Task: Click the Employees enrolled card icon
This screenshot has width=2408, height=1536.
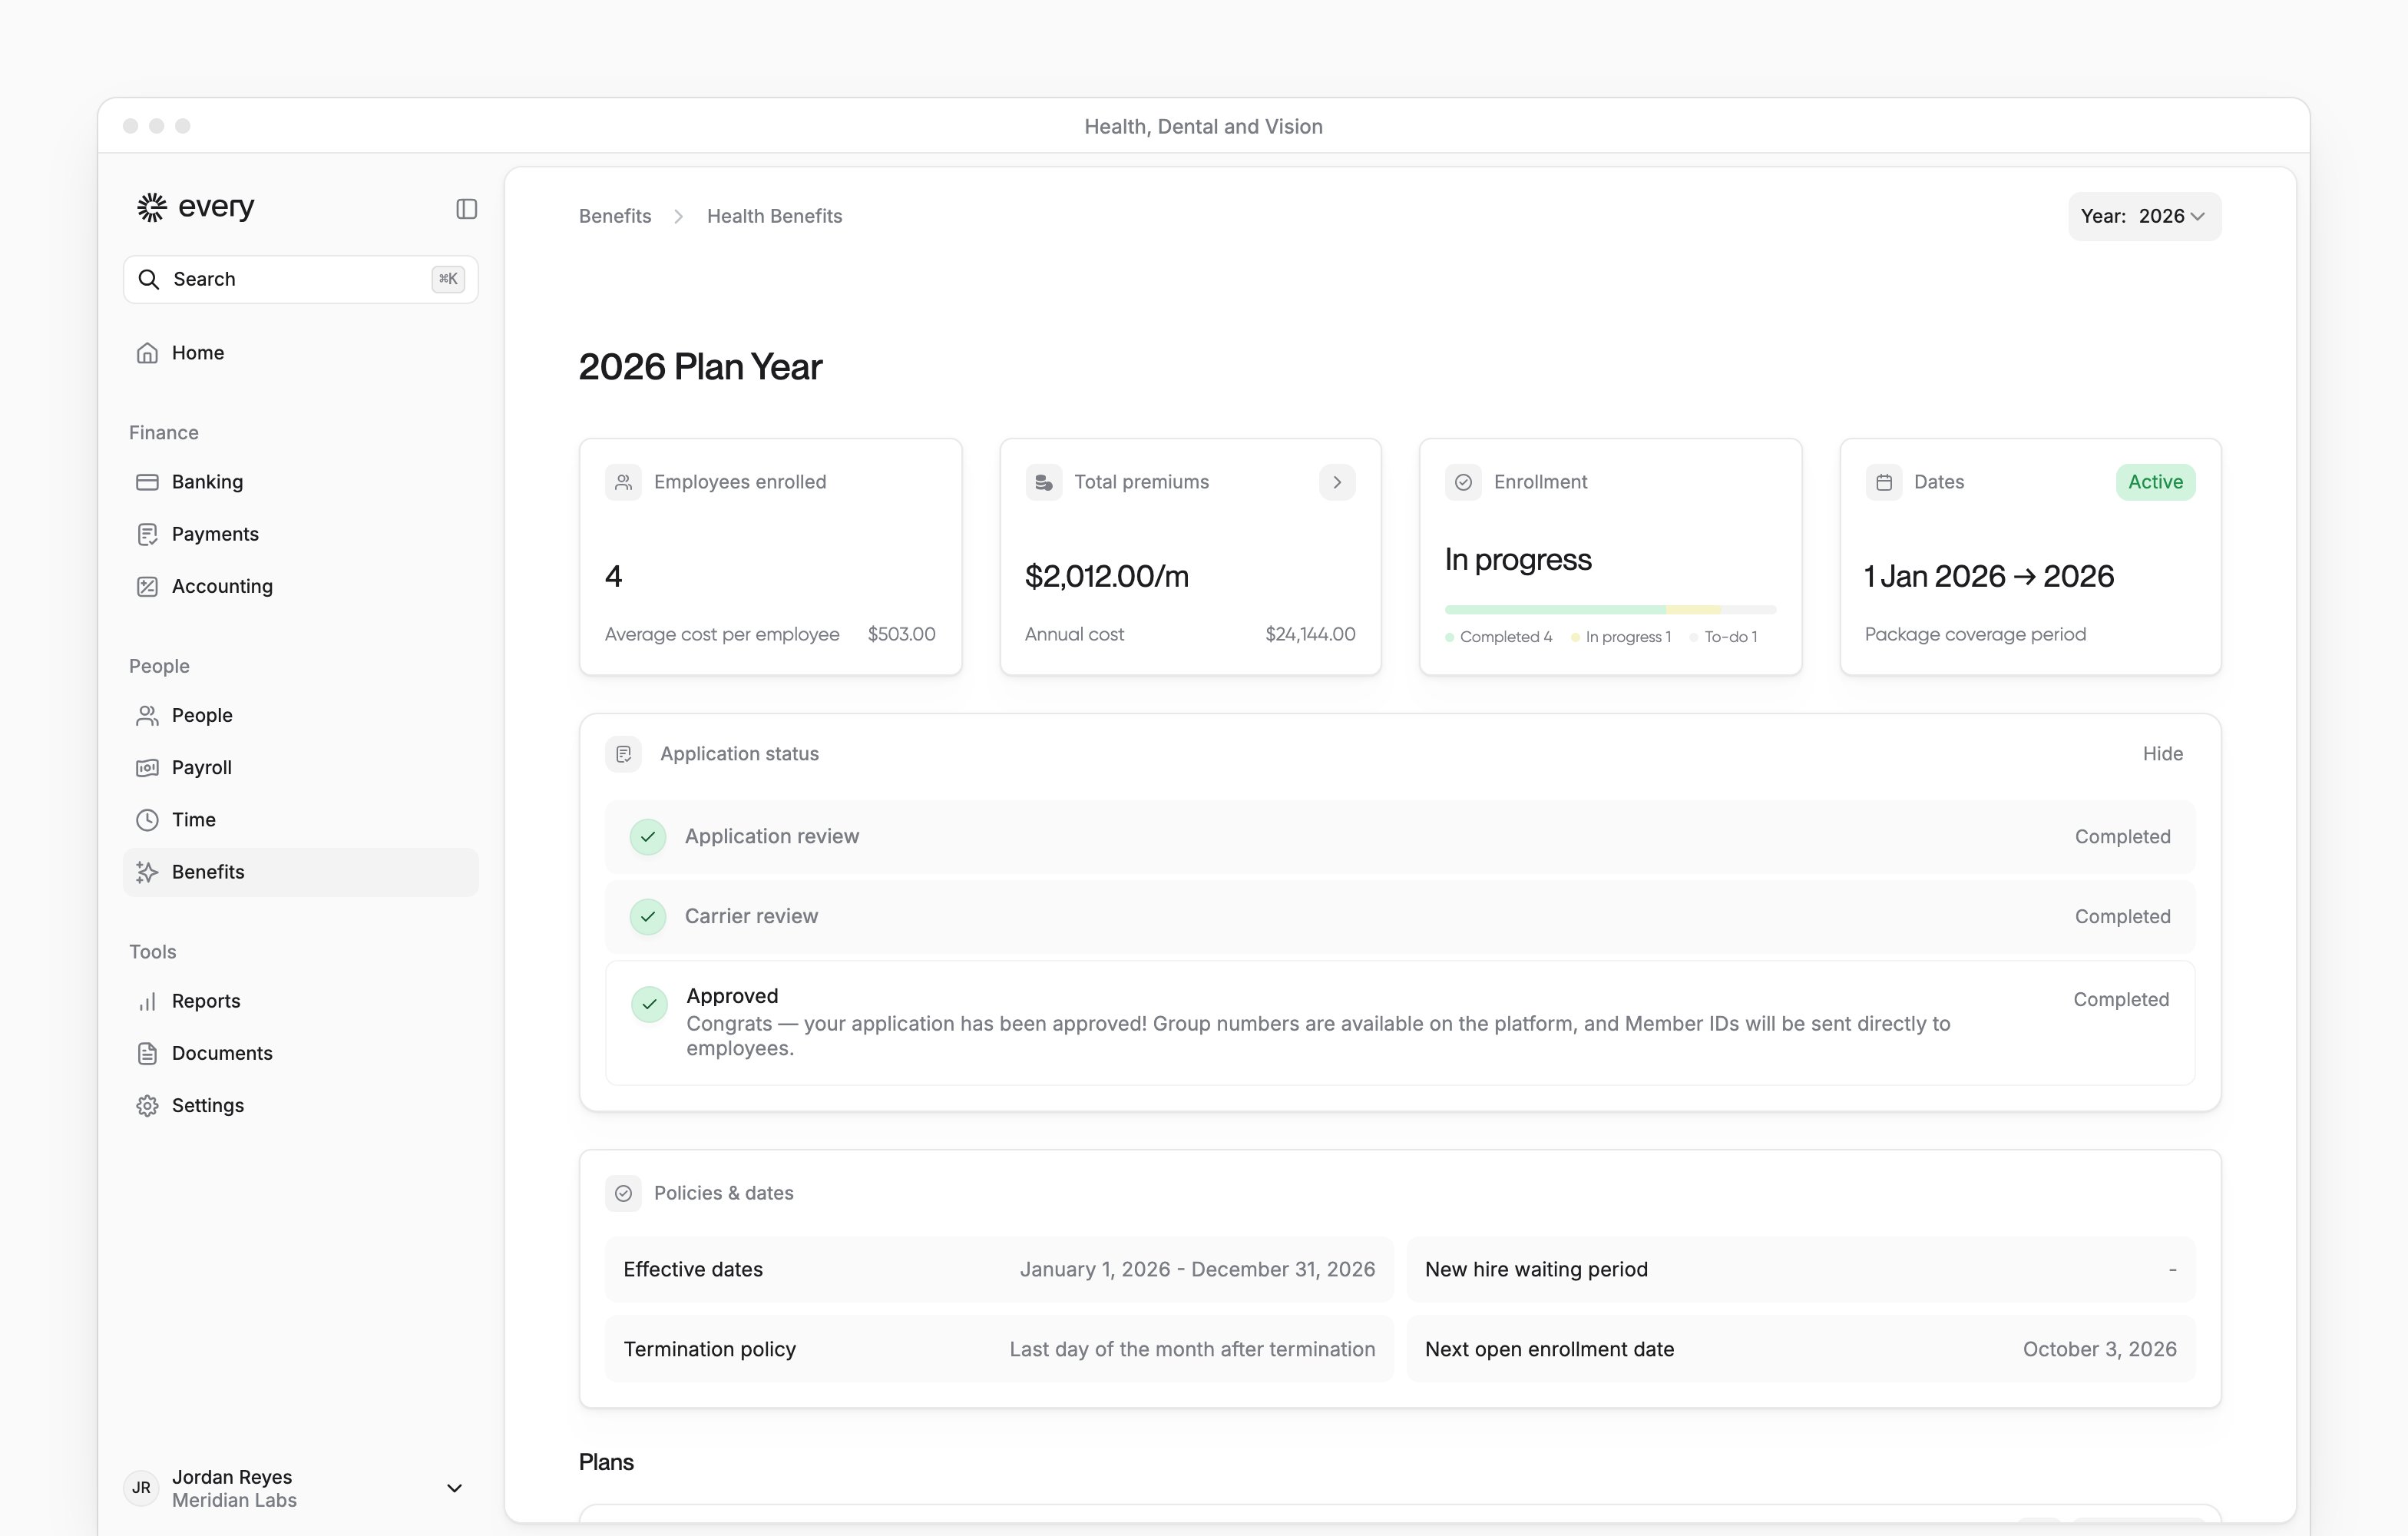Action: [623, 482]
